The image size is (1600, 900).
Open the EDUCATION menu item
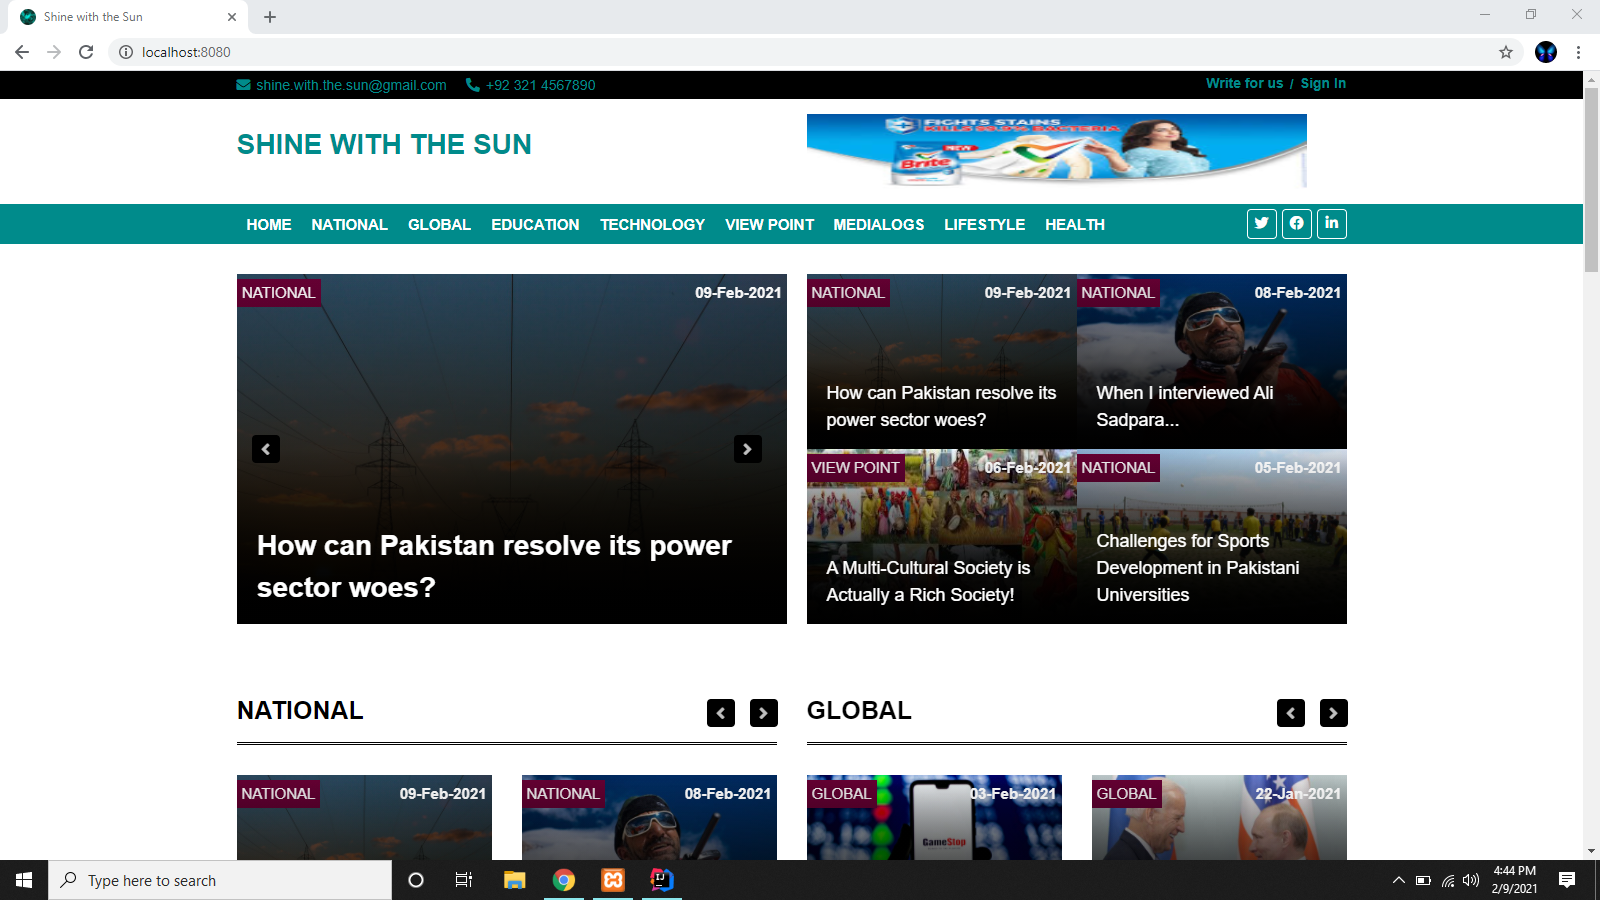point(535,225)
